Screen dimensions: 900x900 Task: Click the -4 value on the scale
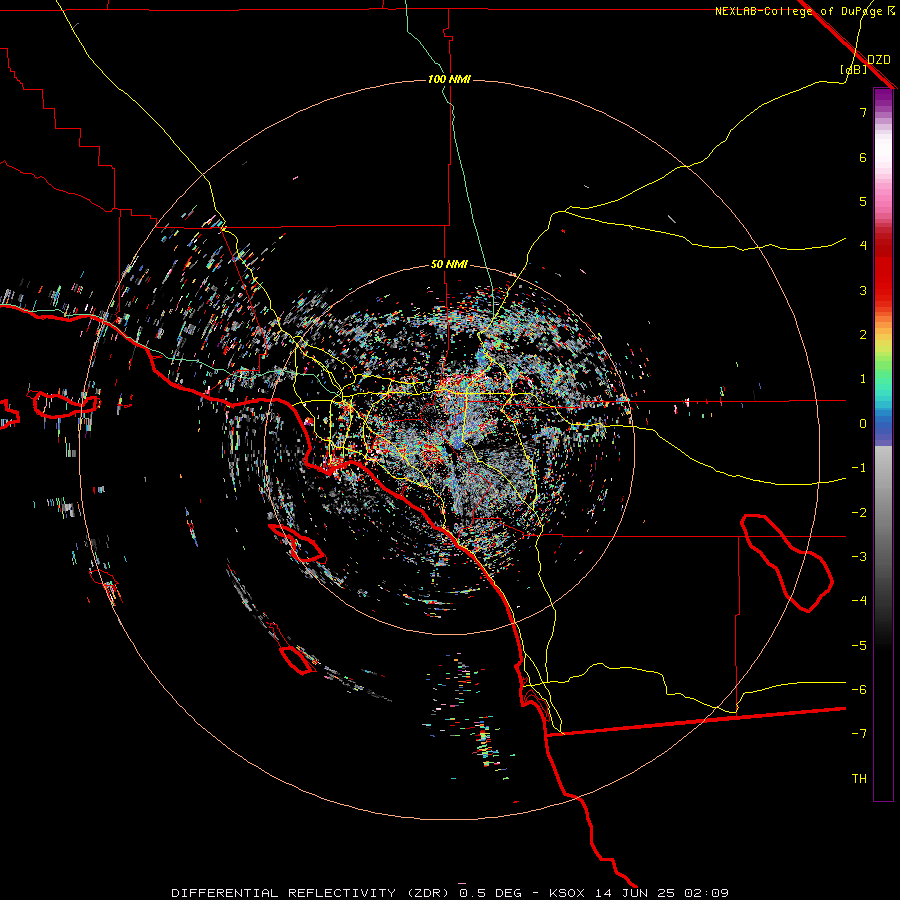(859, 601)
